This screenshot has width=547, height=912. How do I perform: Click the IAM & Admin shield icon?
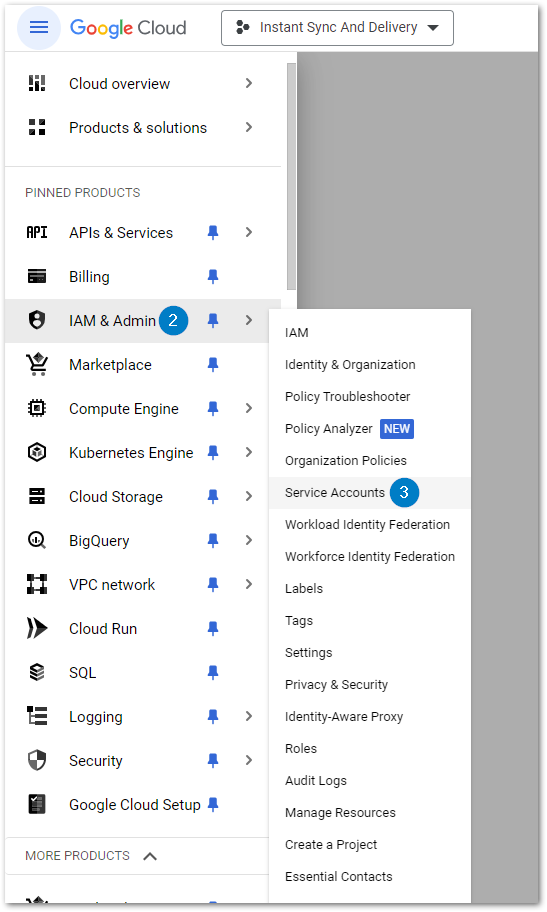[37, 320]
